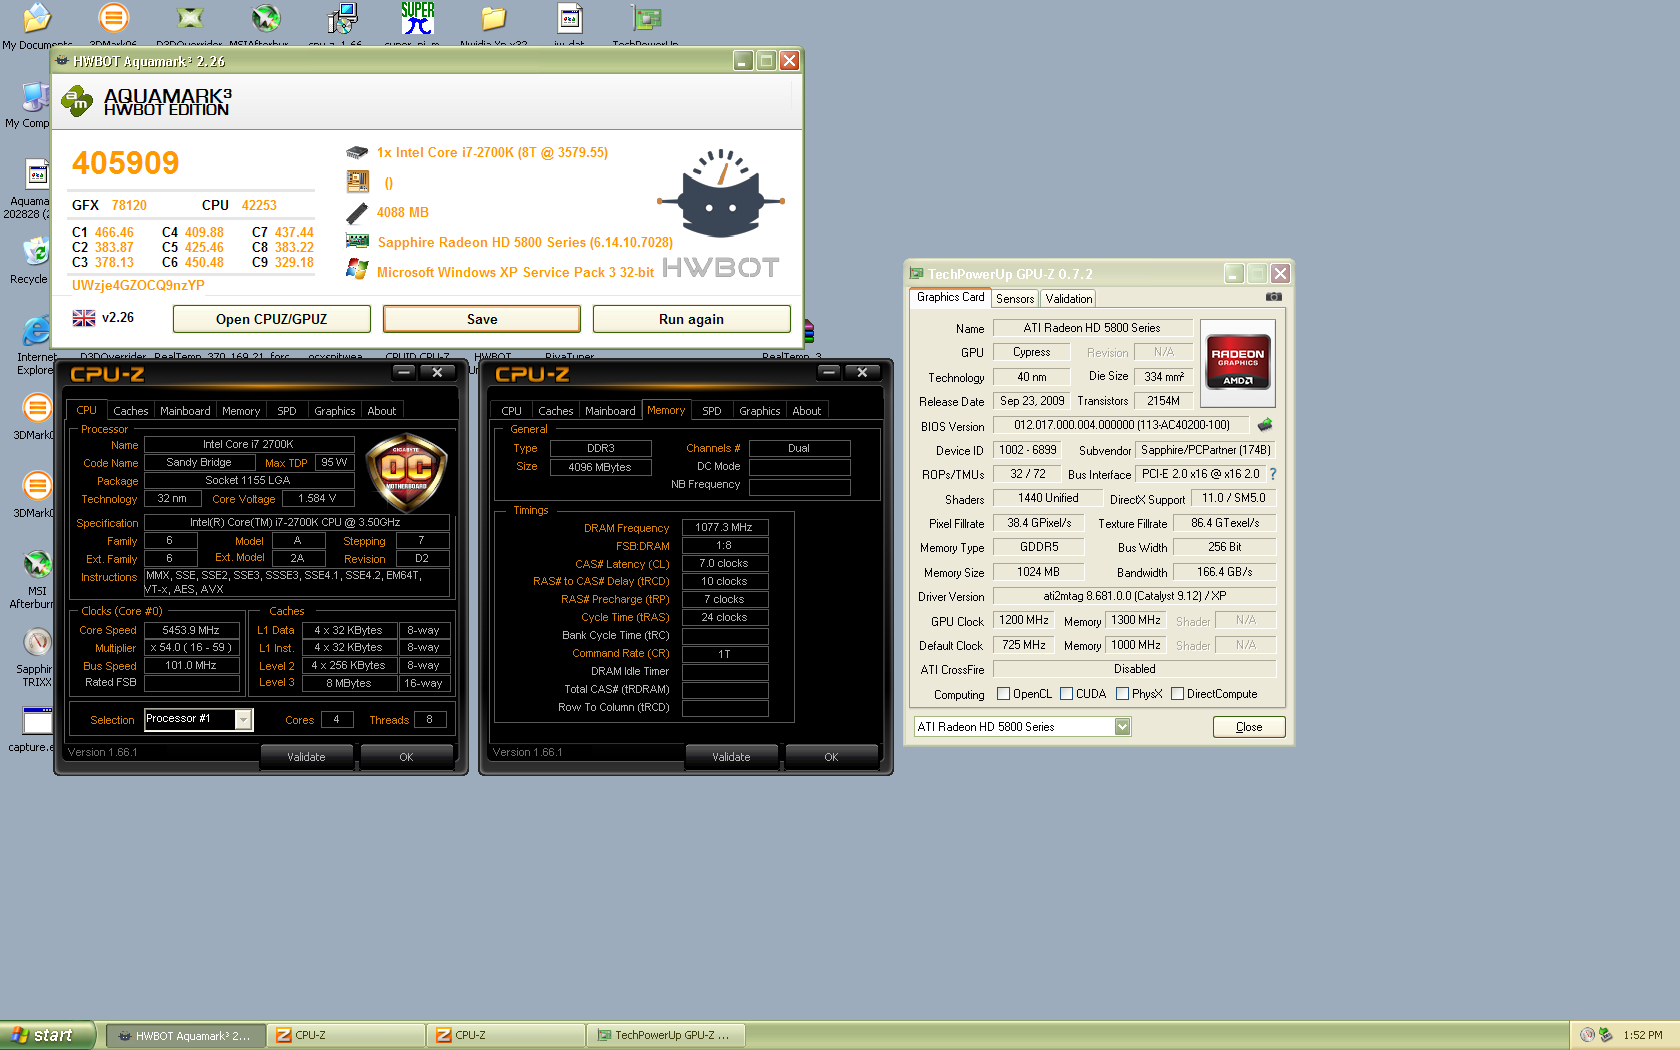Open the D3DOverrider desktop icon
The width and height of the screenshot is (1680, 1050).
pos(189,18)
